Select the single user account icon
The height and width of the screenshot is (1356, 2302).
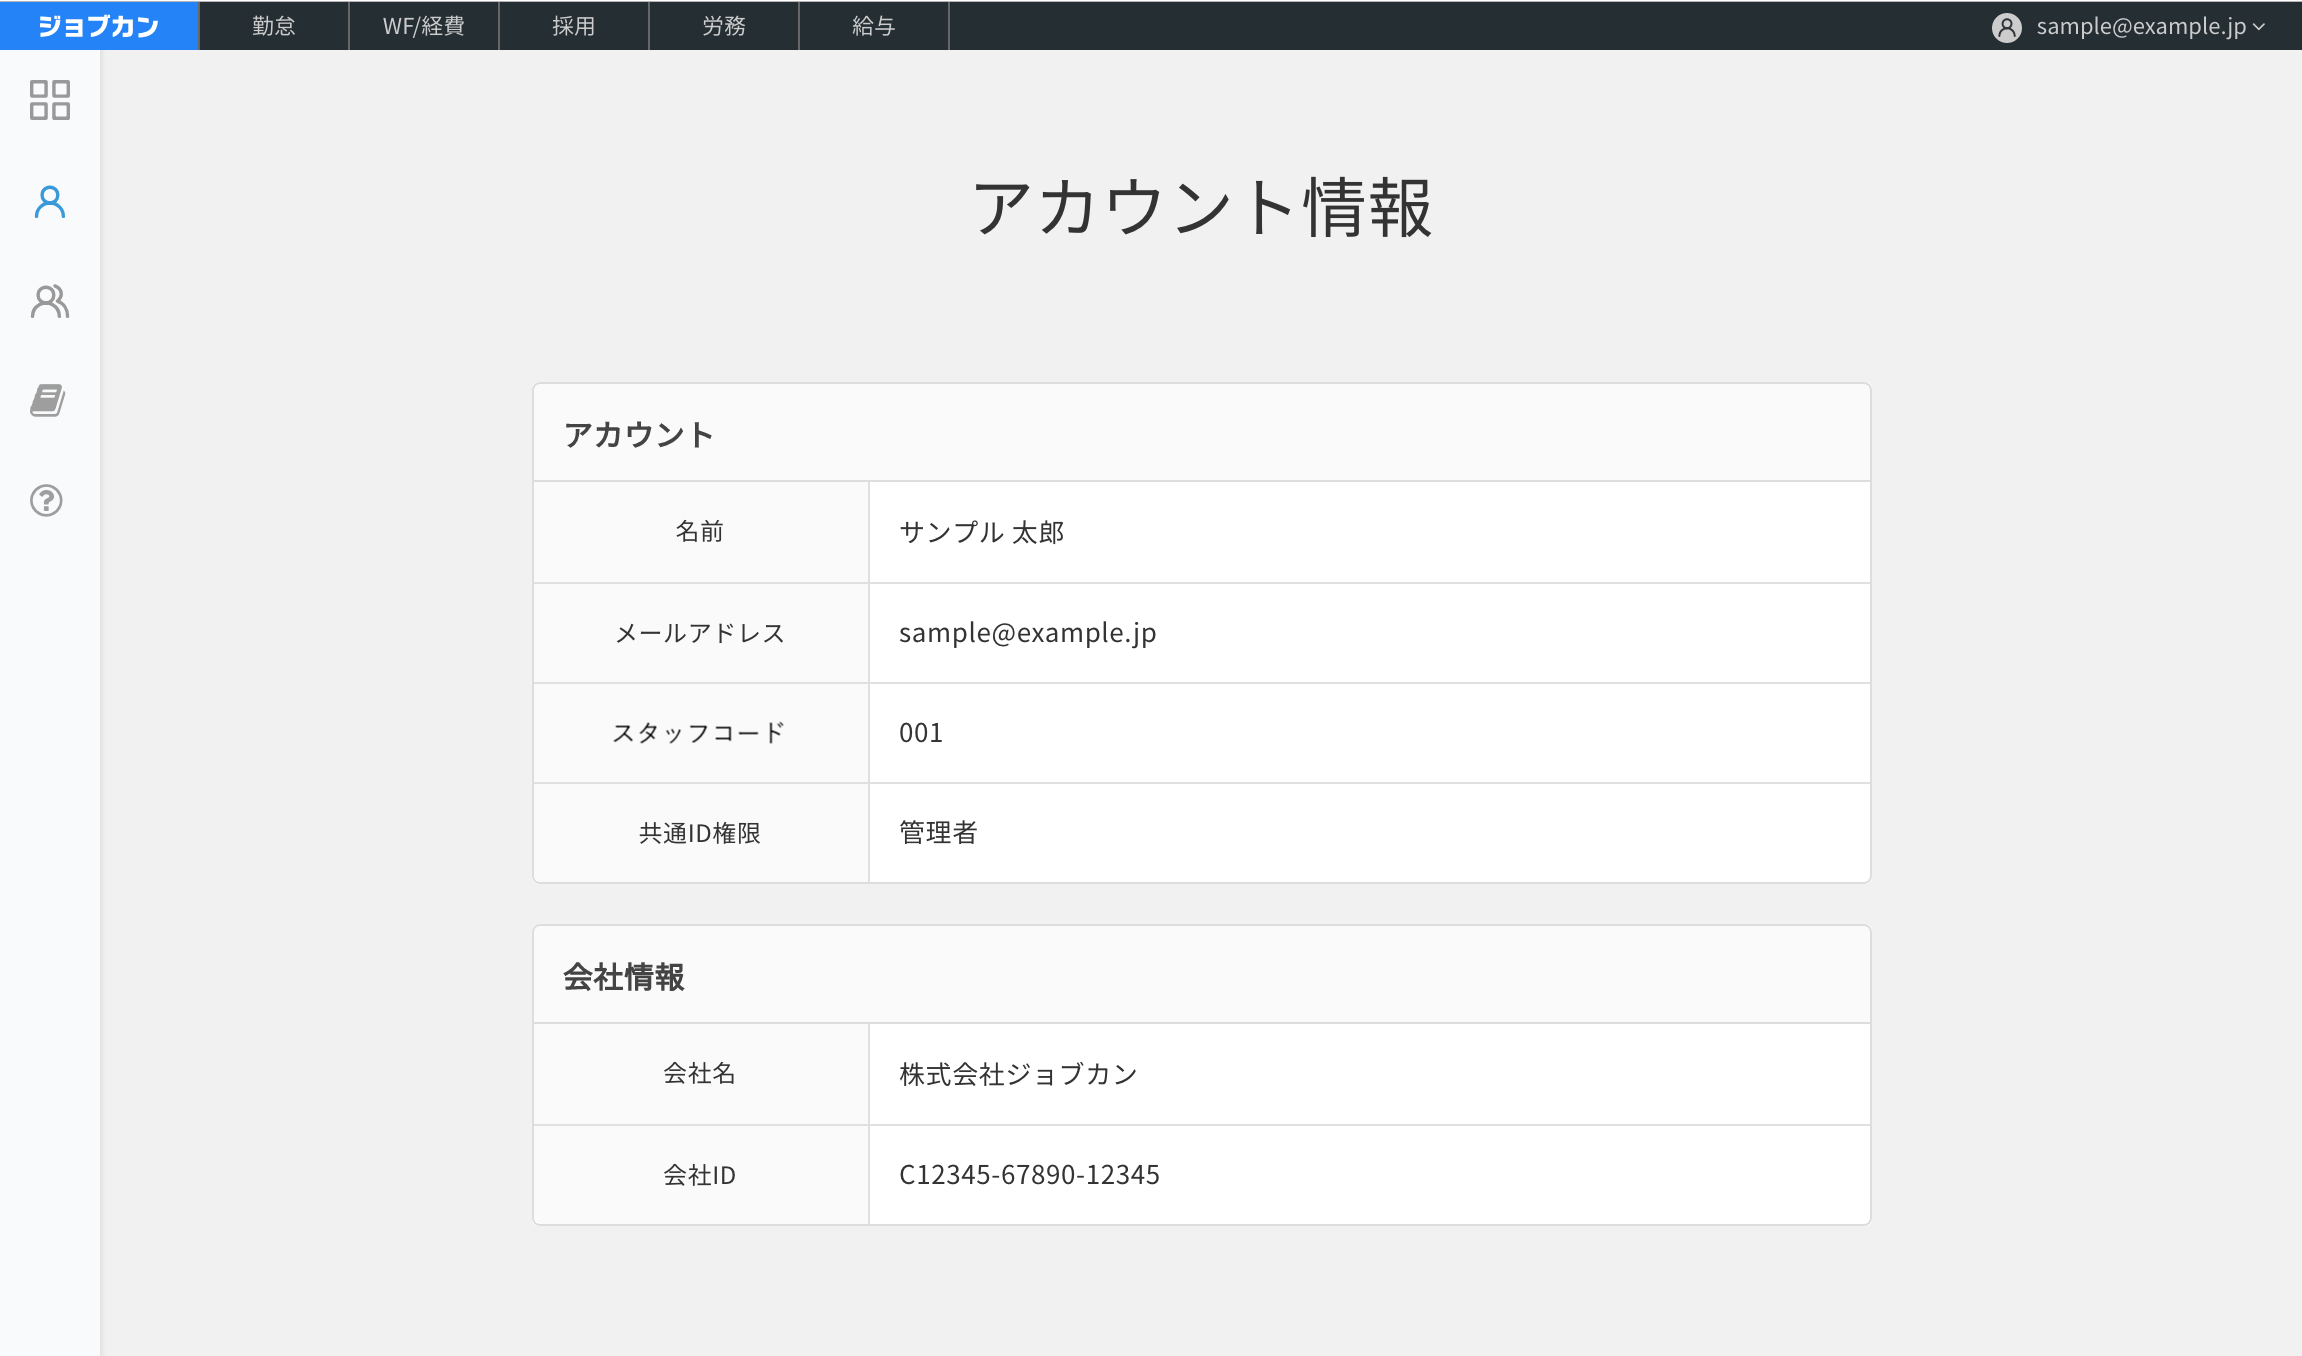click(49, 201)
